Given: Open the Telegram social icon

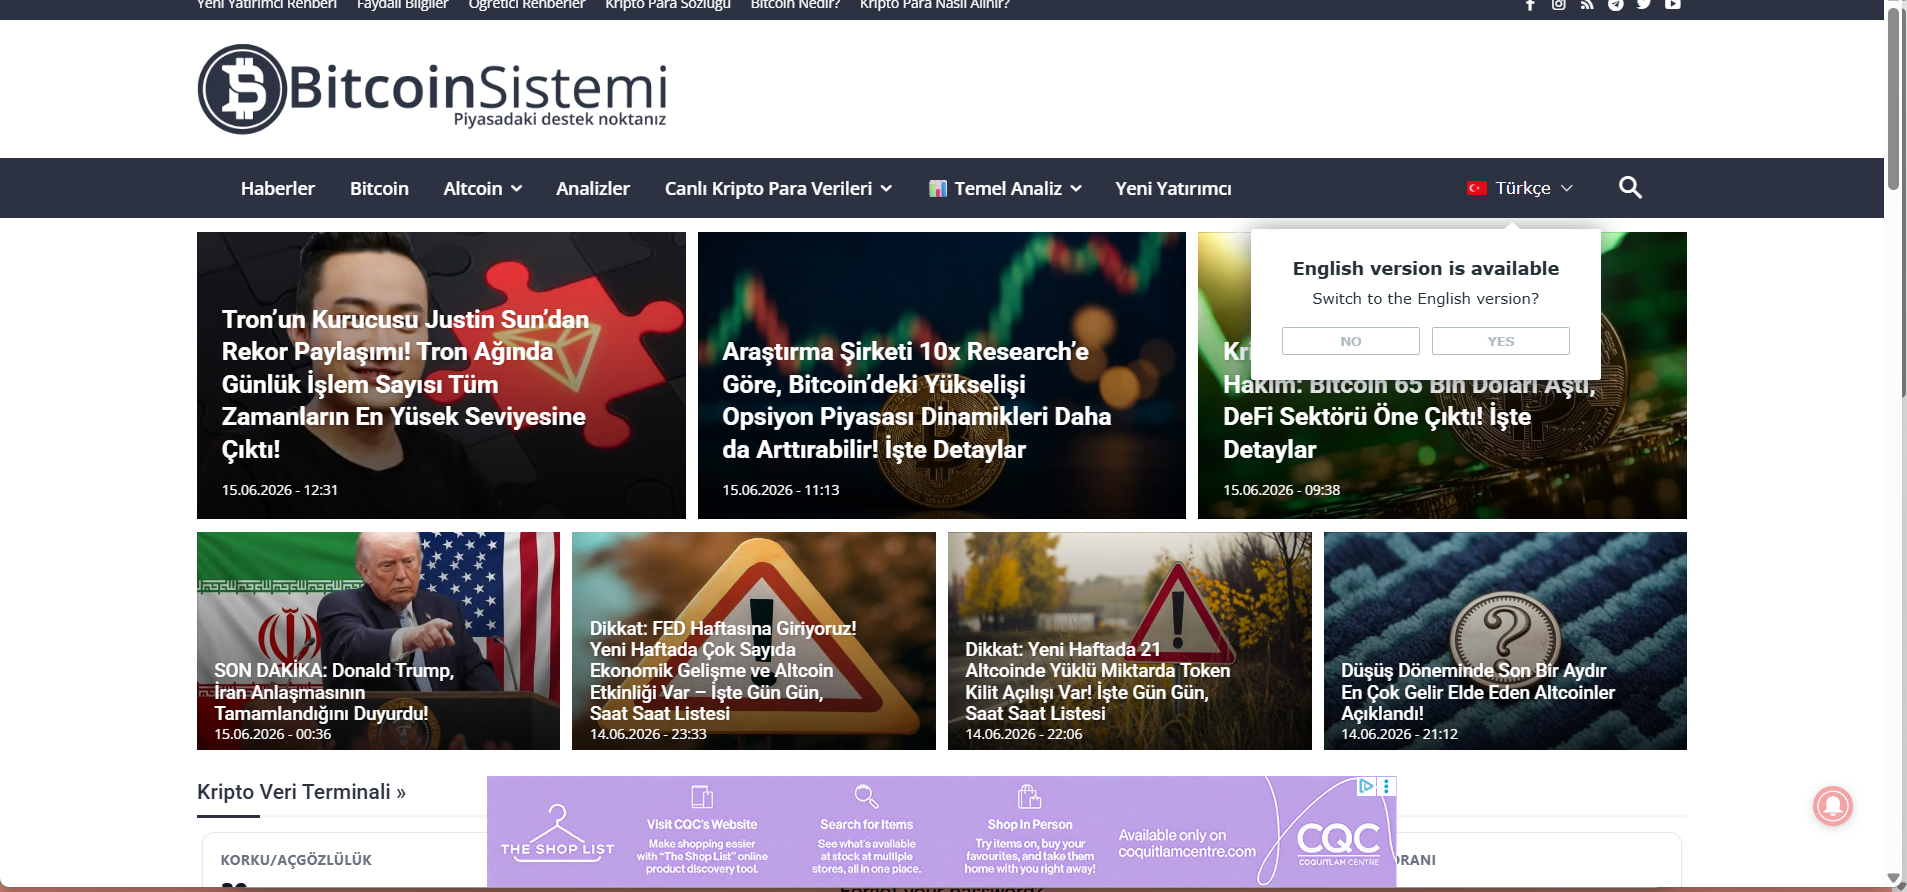Looking at the screenshot, I should pyautogui.click(x=1615, y=5).
